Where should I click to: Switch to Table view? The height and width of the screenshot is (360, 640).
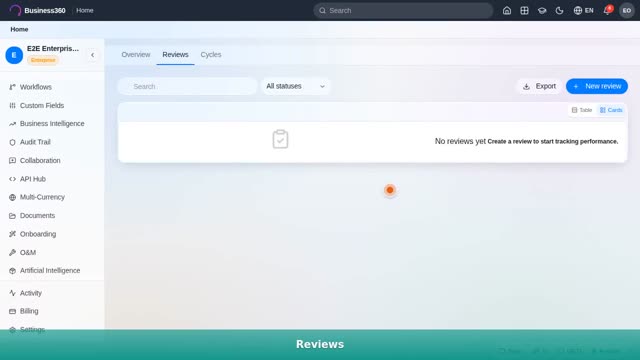pos(582,110)
